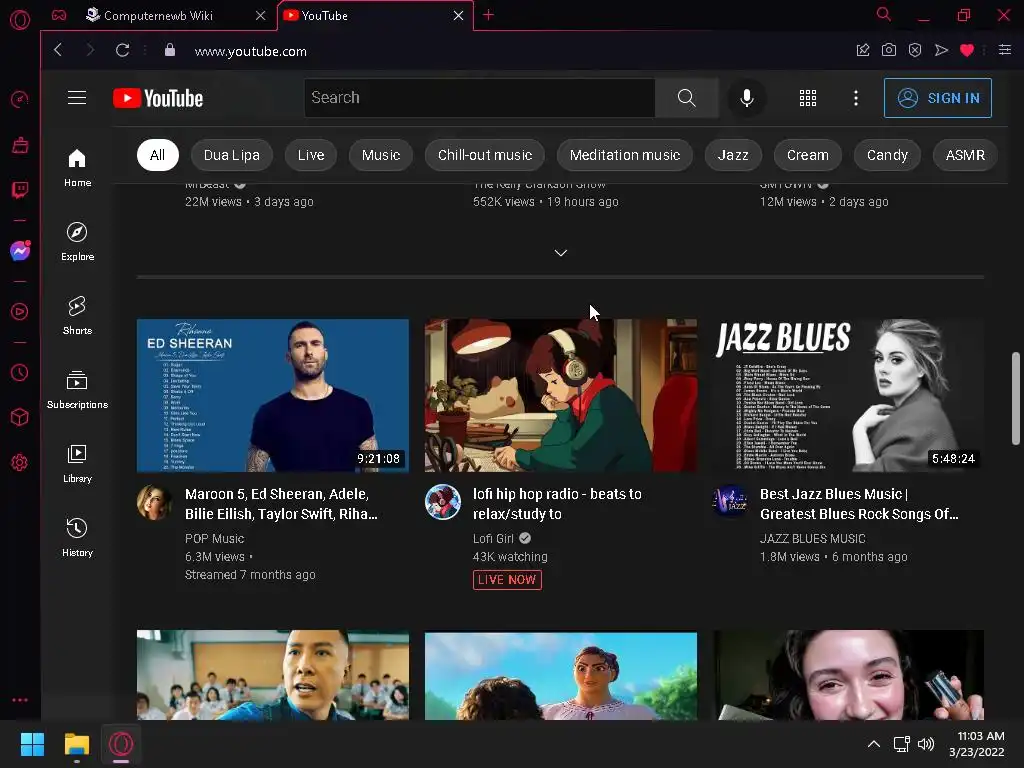Filter by Meditation music chip
Image resolution: width=1024 pixels, height=768 pixels.
coord(624,155)
